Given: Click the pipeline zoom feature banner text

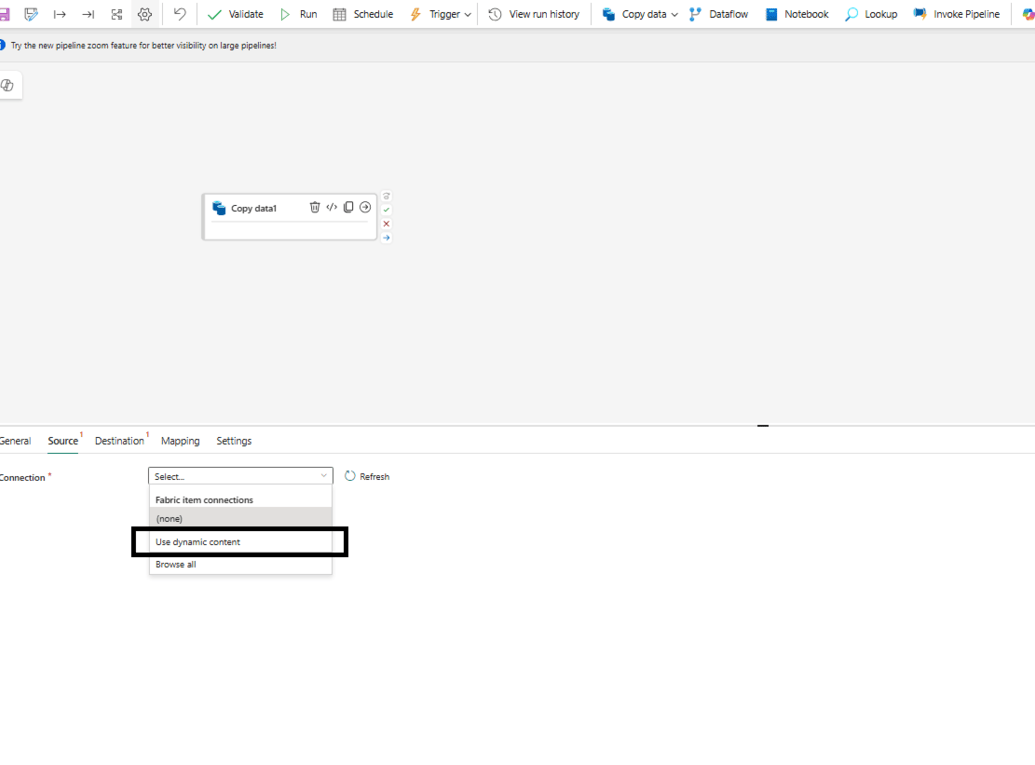Looking at the screenshot, I should tap(143, 46).
